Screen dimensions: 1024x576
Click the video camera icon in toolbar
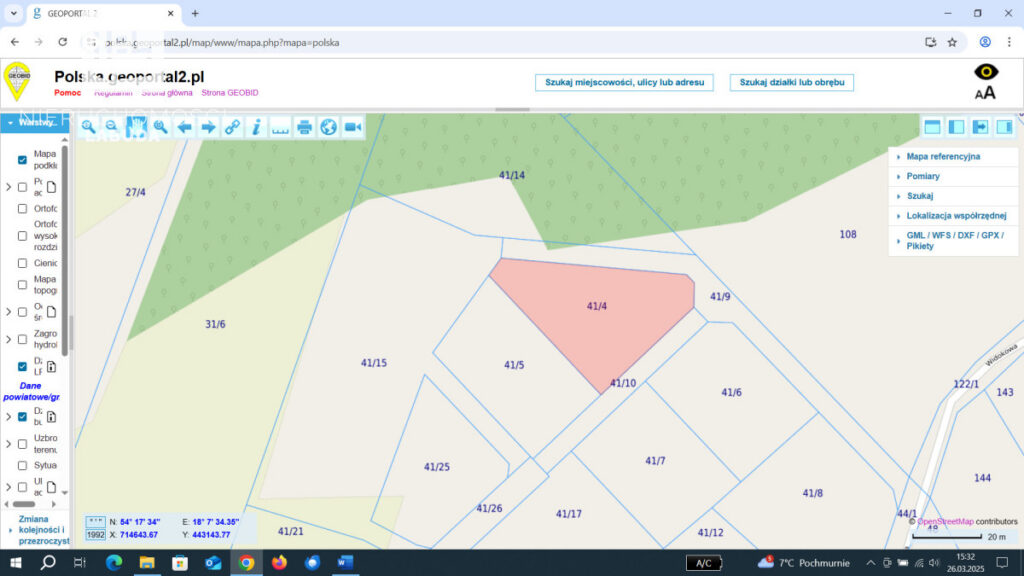pyautogui.click(x=352, y=127)
